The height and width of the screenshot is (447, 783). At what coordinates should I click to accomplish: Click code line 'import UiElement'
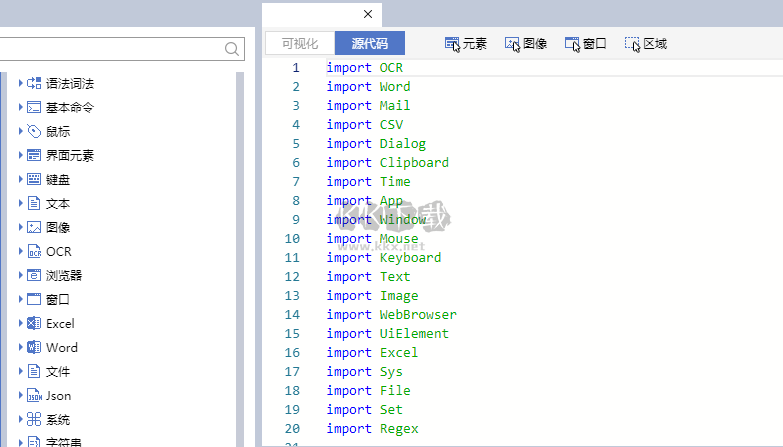pos(388,334)
